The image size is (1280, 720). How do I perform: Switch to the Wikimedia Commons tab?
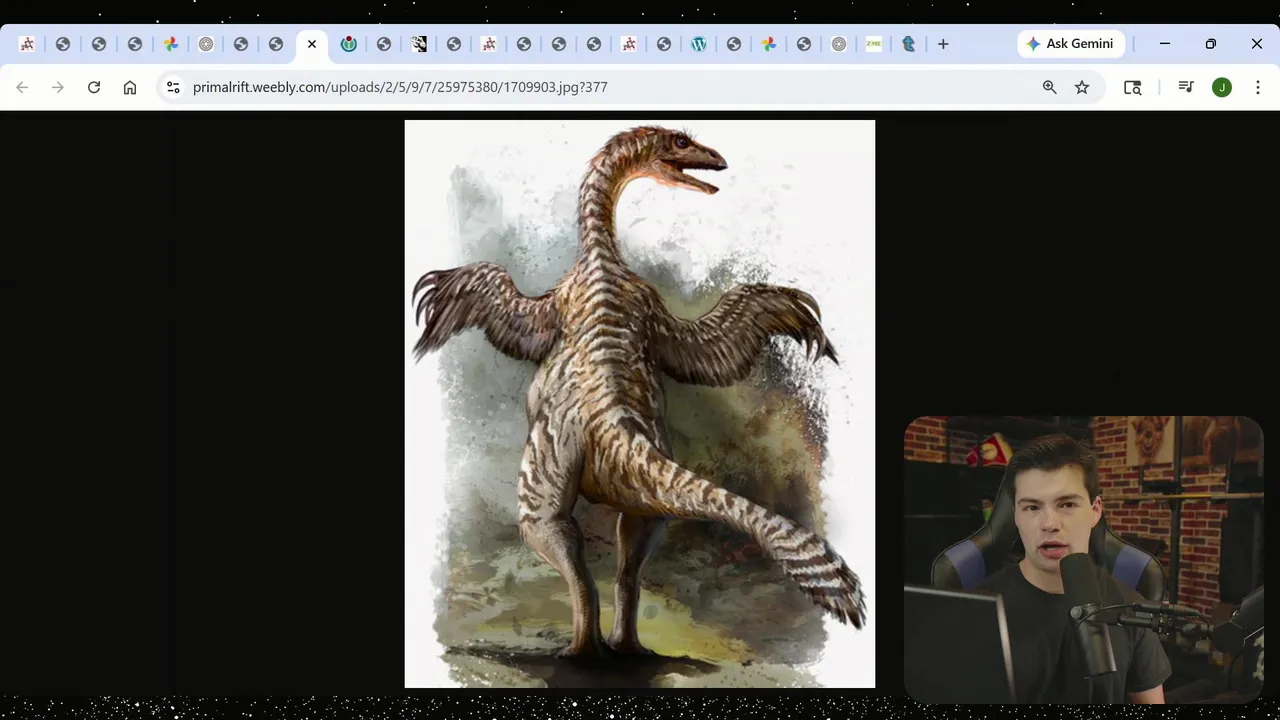pos(349,44)
